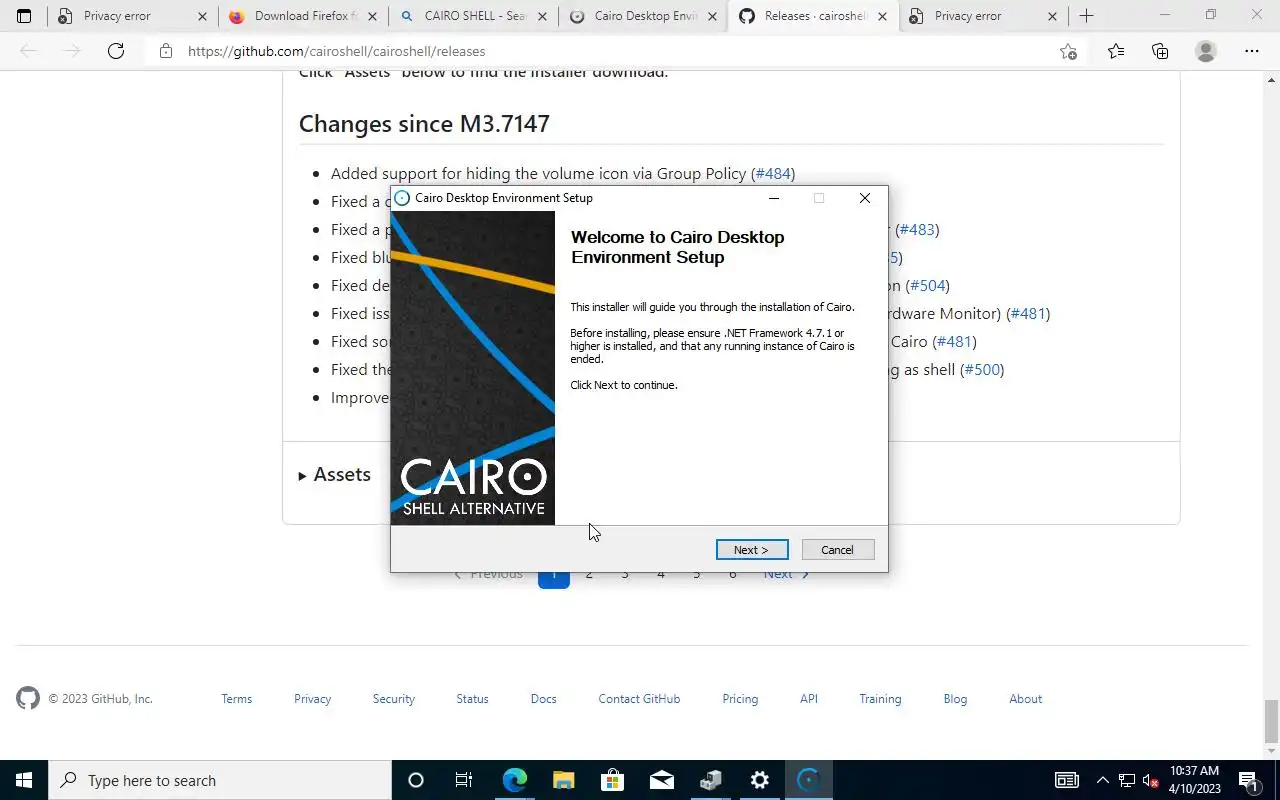This screenshot has height=800, width=1280.
Task: Open the Training footer link
Action: tap(880, 699)
